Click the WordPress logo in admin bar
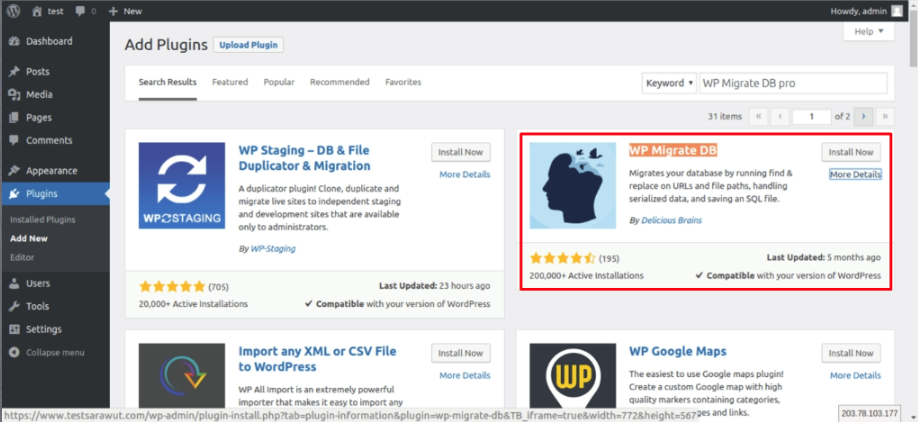918x422 pixels. click(12, 10)
